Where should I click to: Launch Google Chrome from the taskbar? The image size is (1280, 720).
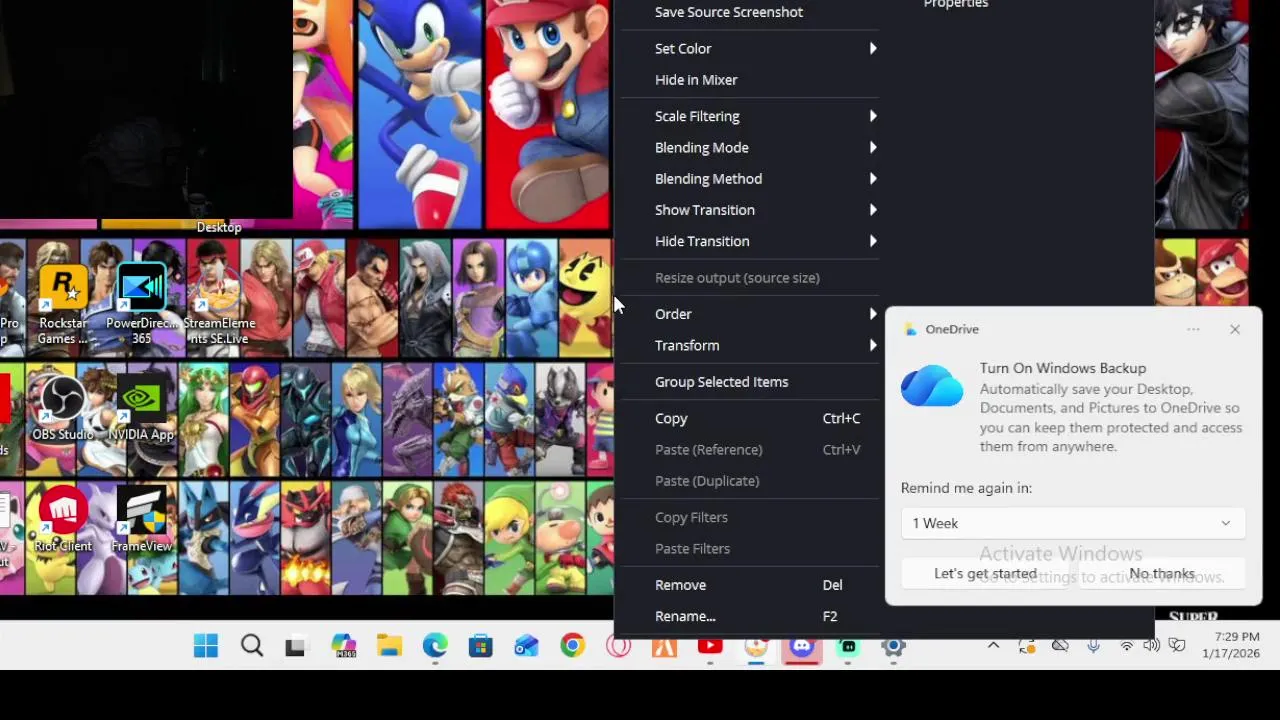coord(572,647)
